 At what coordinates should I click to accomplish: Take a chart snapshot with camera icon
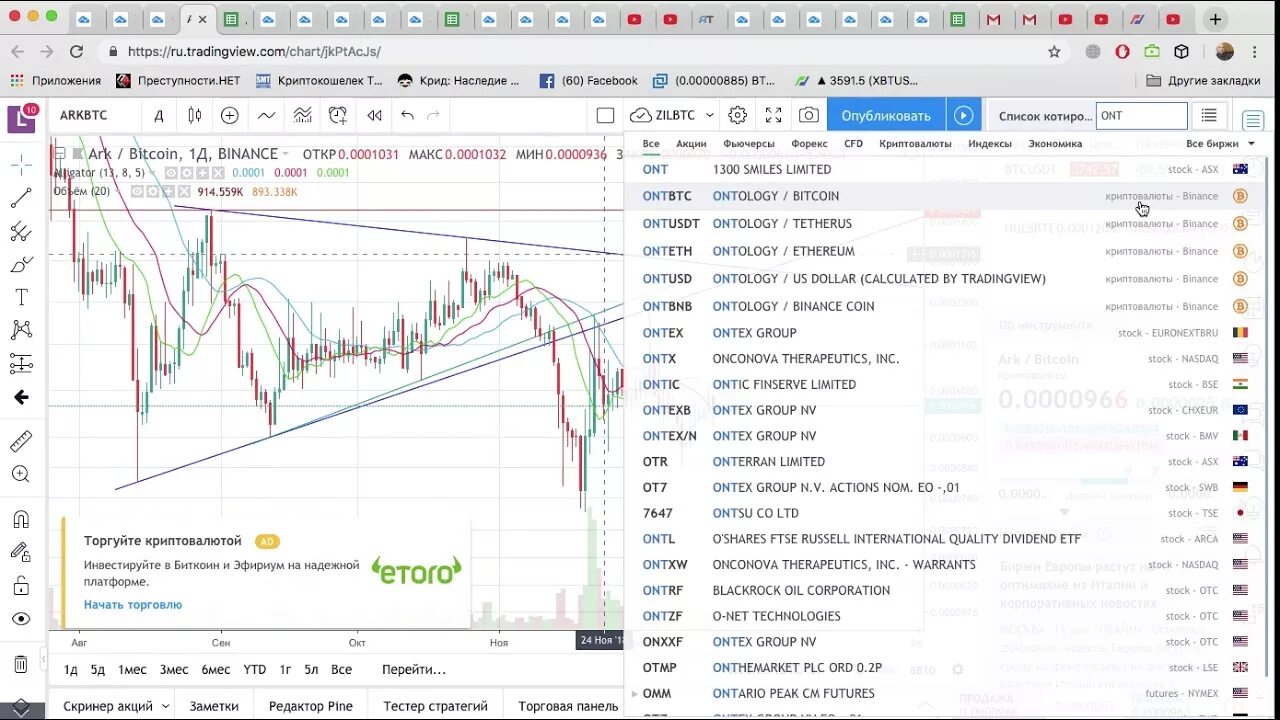(809, 115)
